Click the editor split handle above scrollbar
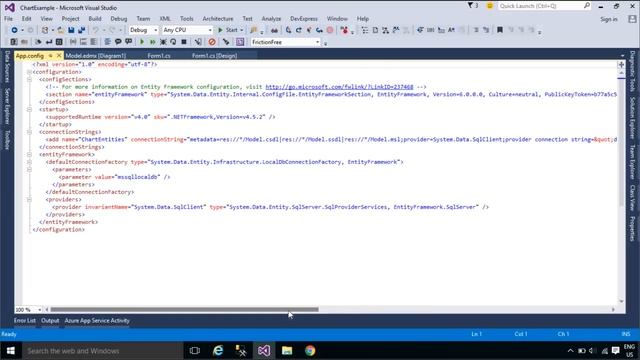The image size is (640, 360). (x=621, y=64)
